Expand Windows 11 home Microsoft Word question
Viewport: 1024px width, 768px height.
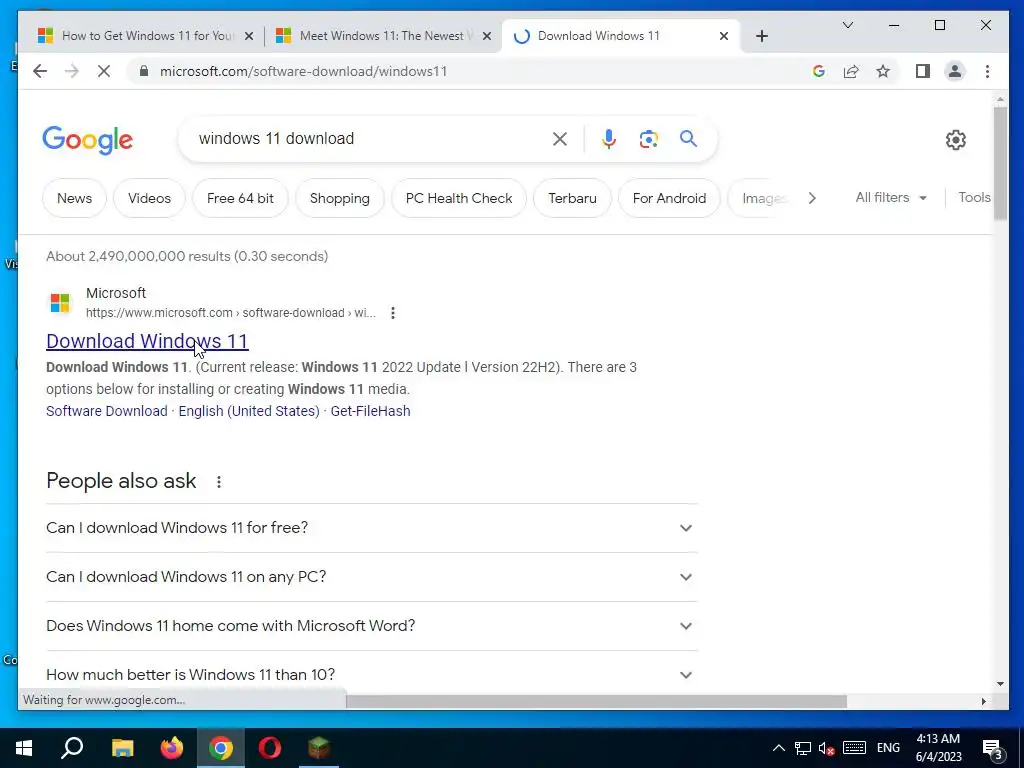(x=372, y=626)
